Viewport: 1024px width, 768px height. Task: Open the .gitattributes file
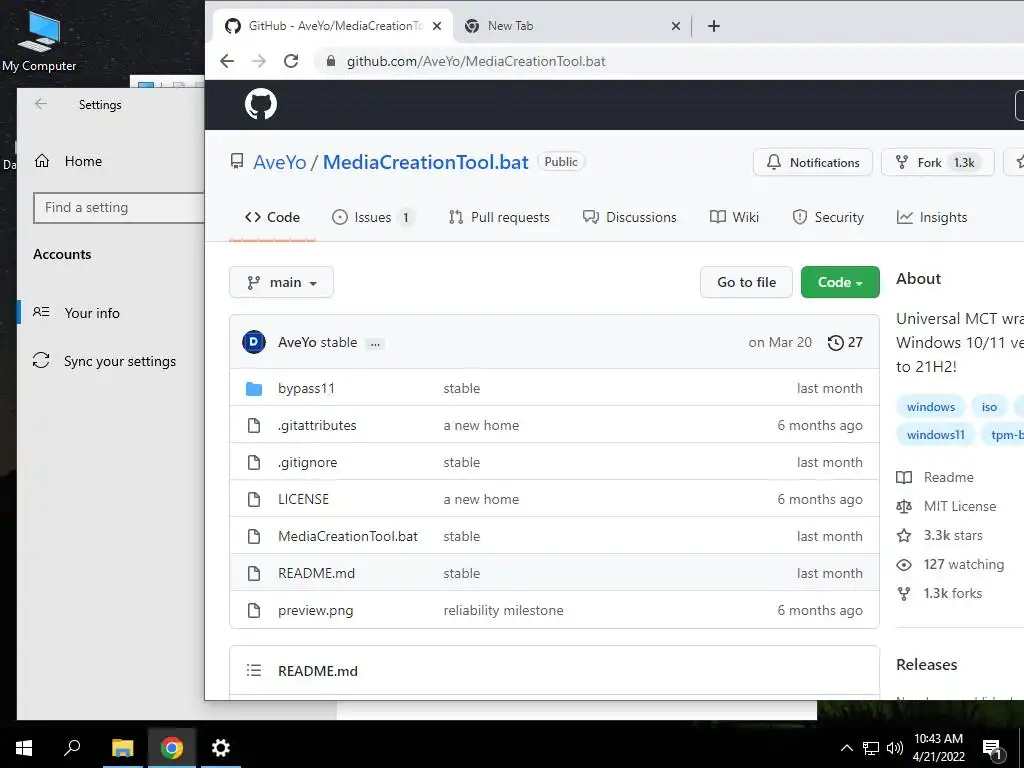(x=317, y=425)
